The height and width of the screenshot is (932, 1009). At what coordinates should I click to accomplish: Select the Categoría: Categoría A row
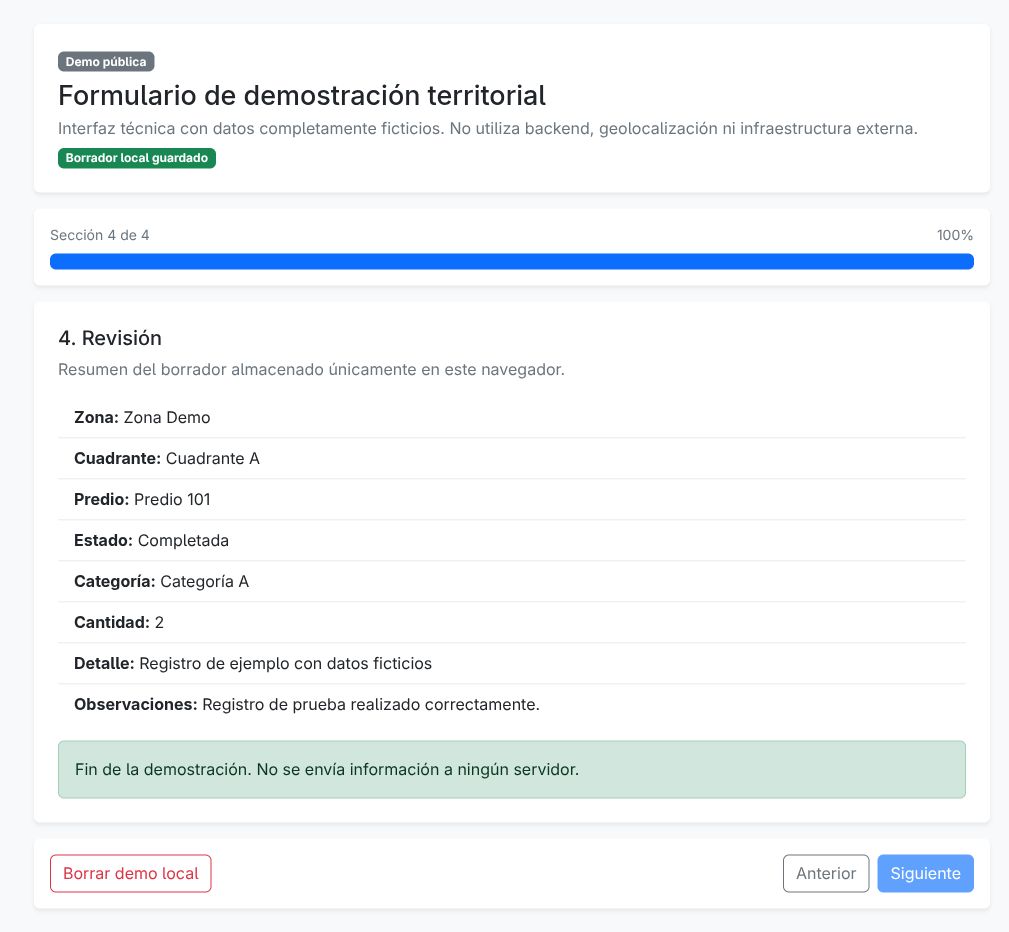click(x=512, y=581)
